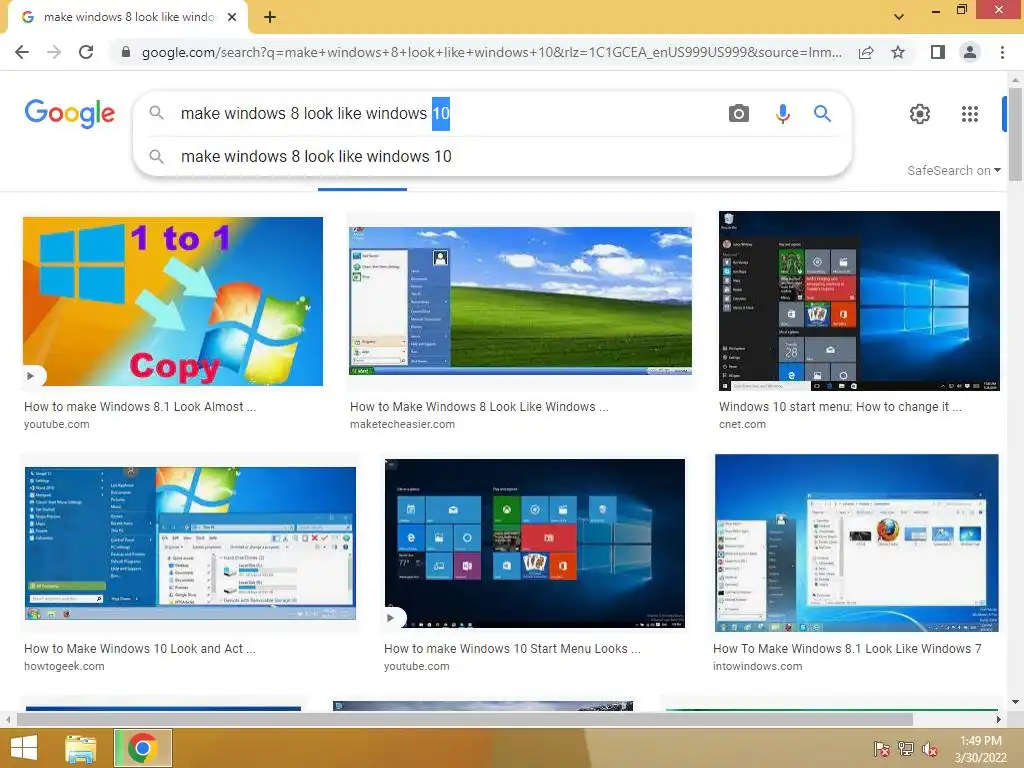Open the Action Center flag tray icon
The width and height of the screenshot is (1024, 768).
pyautogui.click(x=882, y=749)
